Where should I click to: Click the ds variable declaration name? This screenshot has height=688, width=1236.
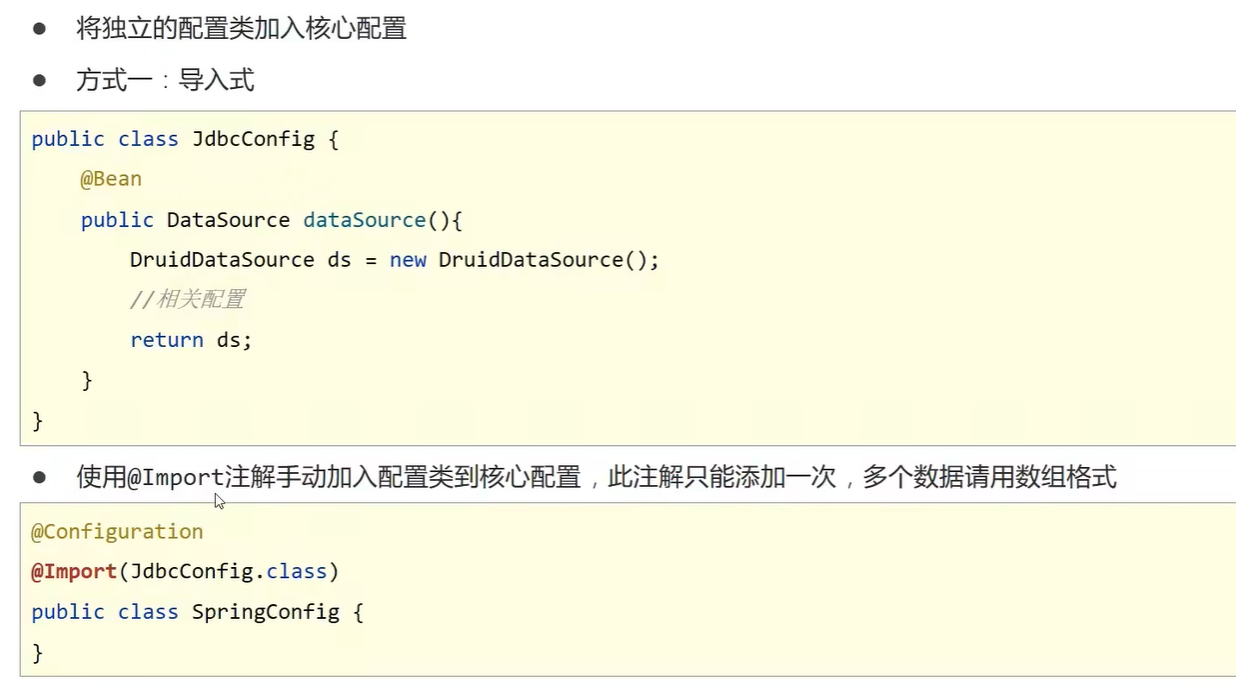point(340,260)
